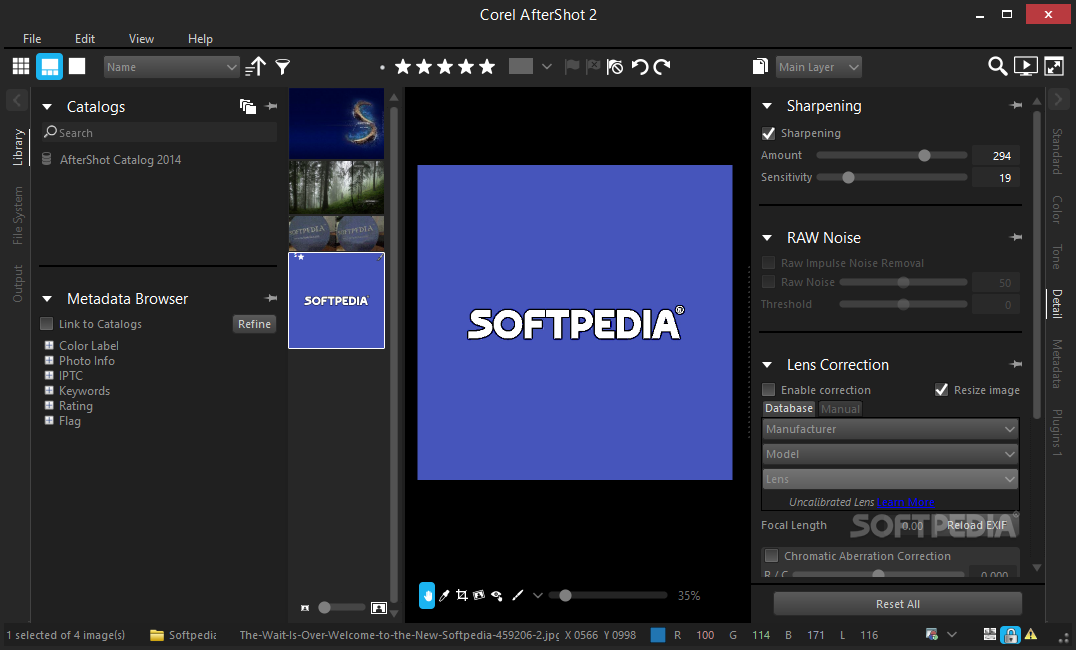Open the Name sort dropdown

click(171, 67)
